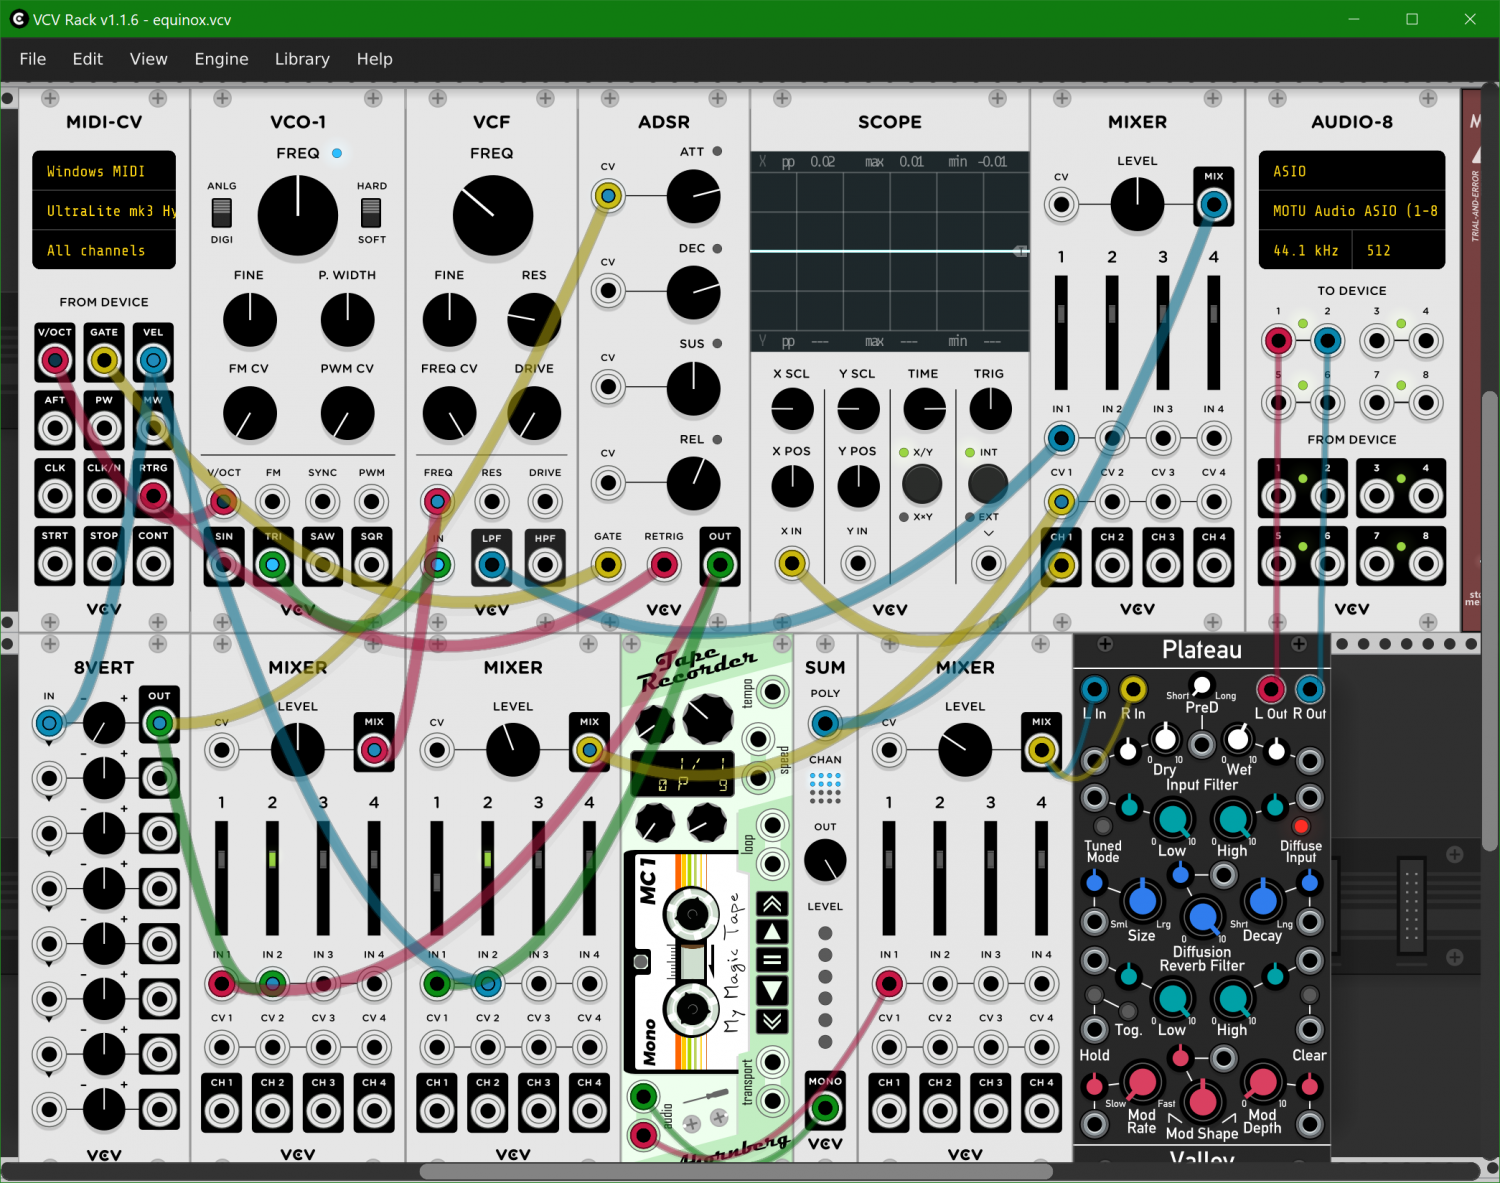Viewport: 1500px width, 1183px height.
Task: Select the SQR output jack on VCO-1
Action: [x=371, y=565]
